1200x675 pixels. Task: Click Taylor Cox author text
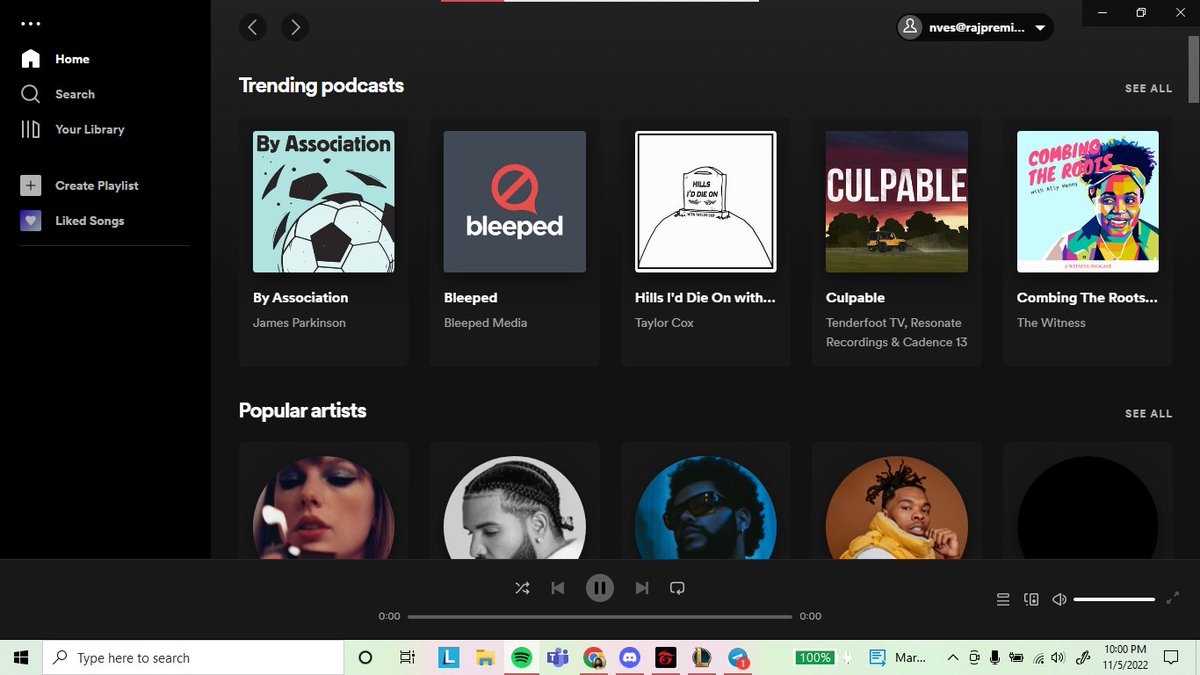click(x=664, y=323)
